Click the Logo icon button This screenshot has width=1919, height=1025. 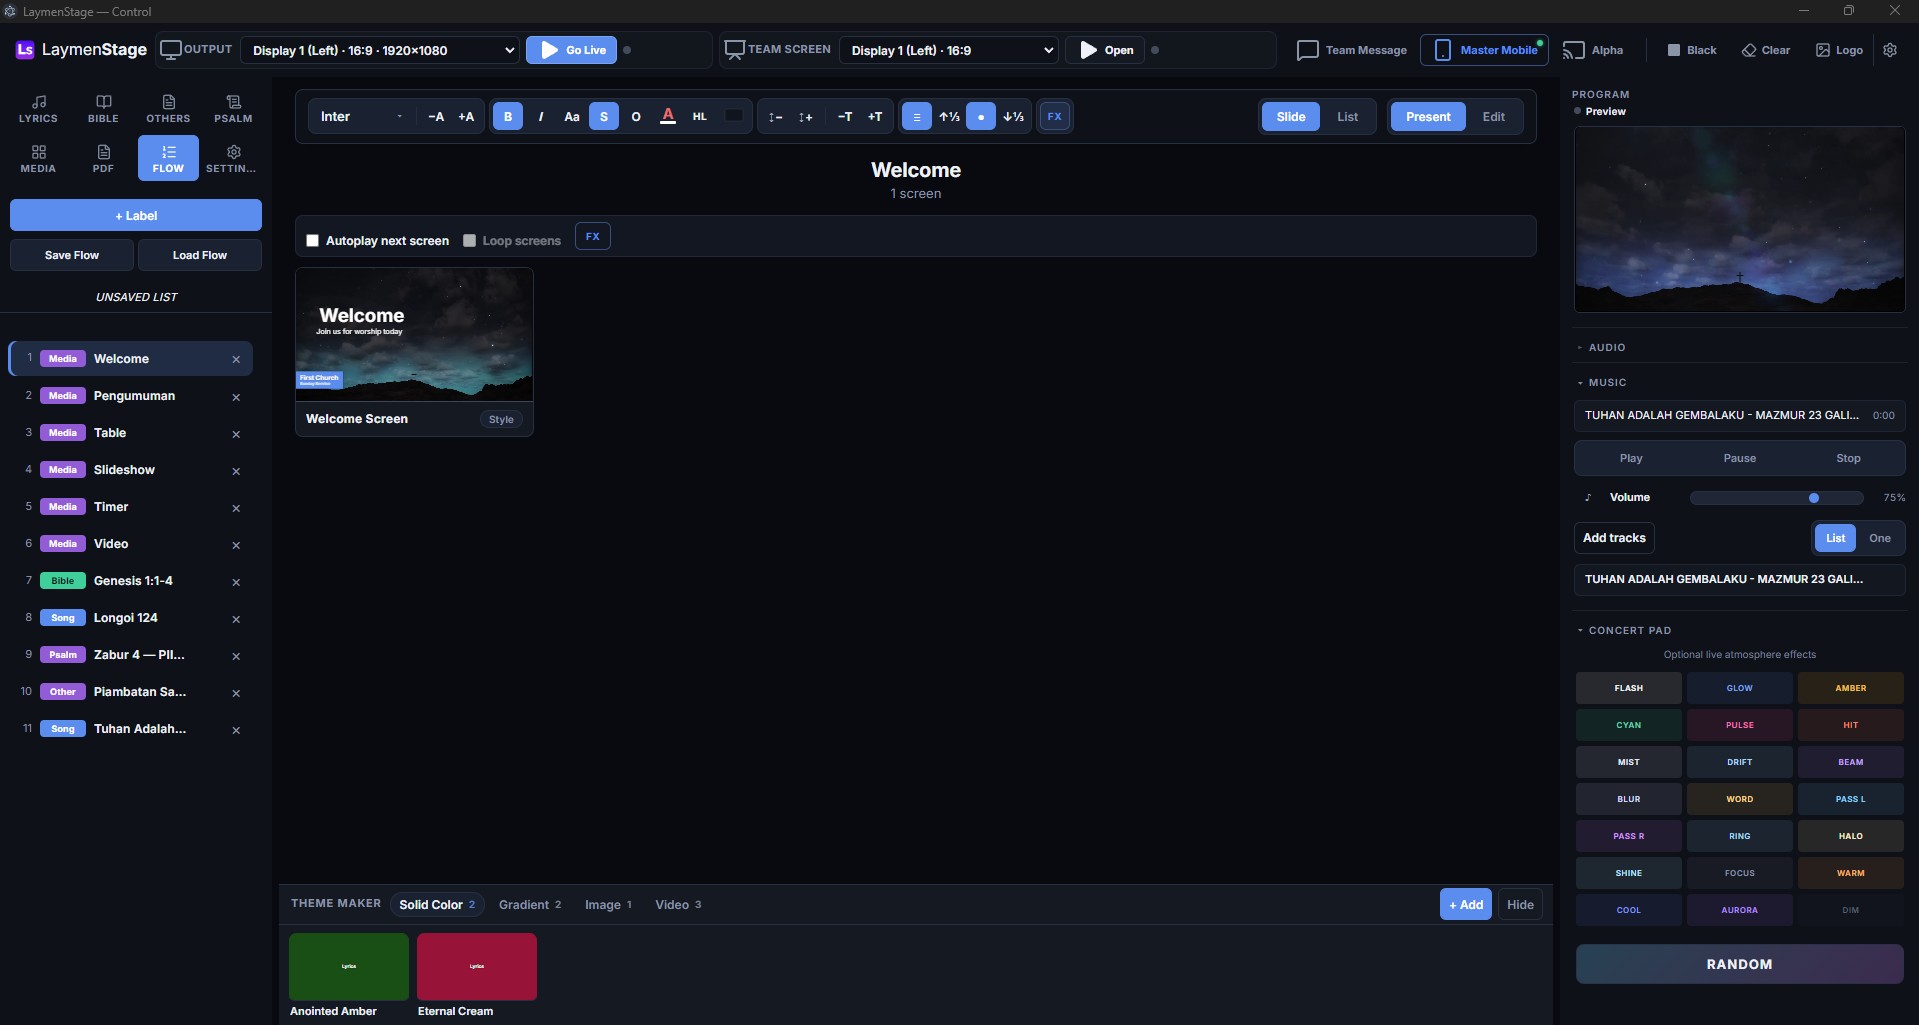click(x=1839, y=50)
